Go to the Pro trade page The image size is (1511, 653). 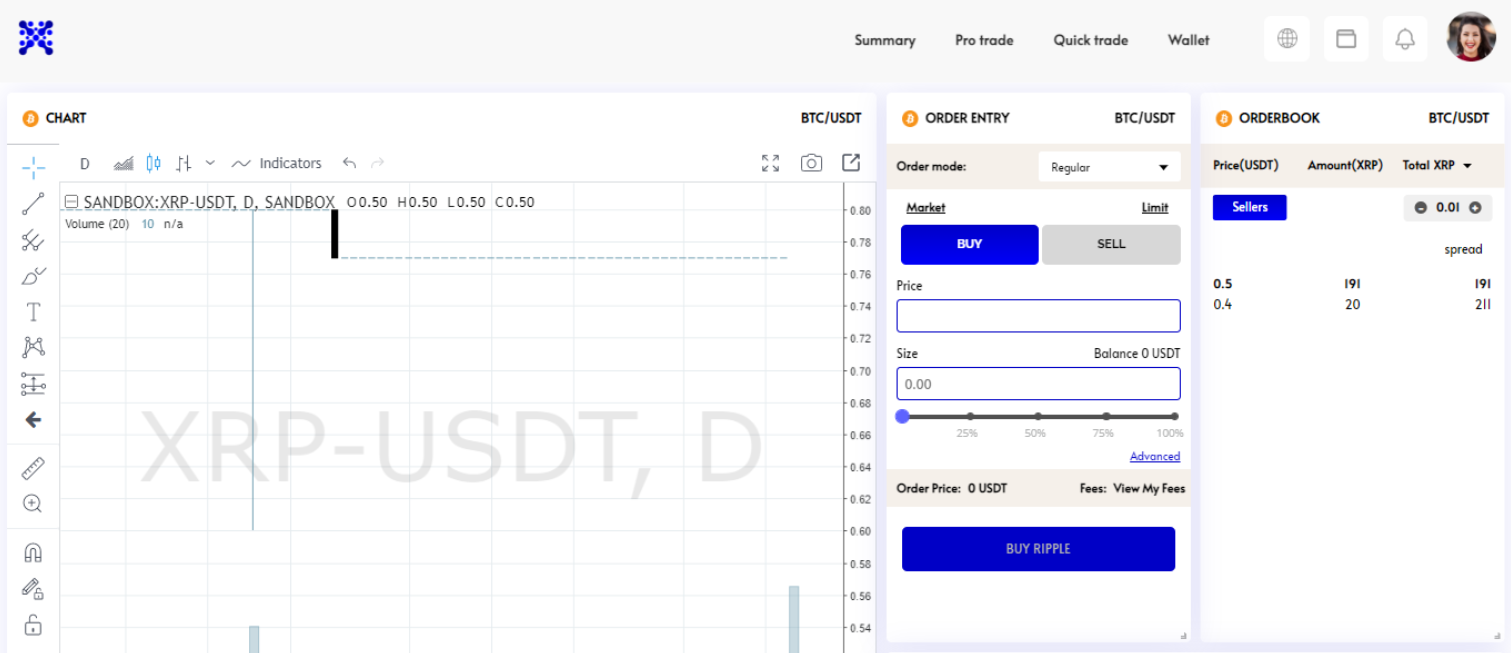984,40
